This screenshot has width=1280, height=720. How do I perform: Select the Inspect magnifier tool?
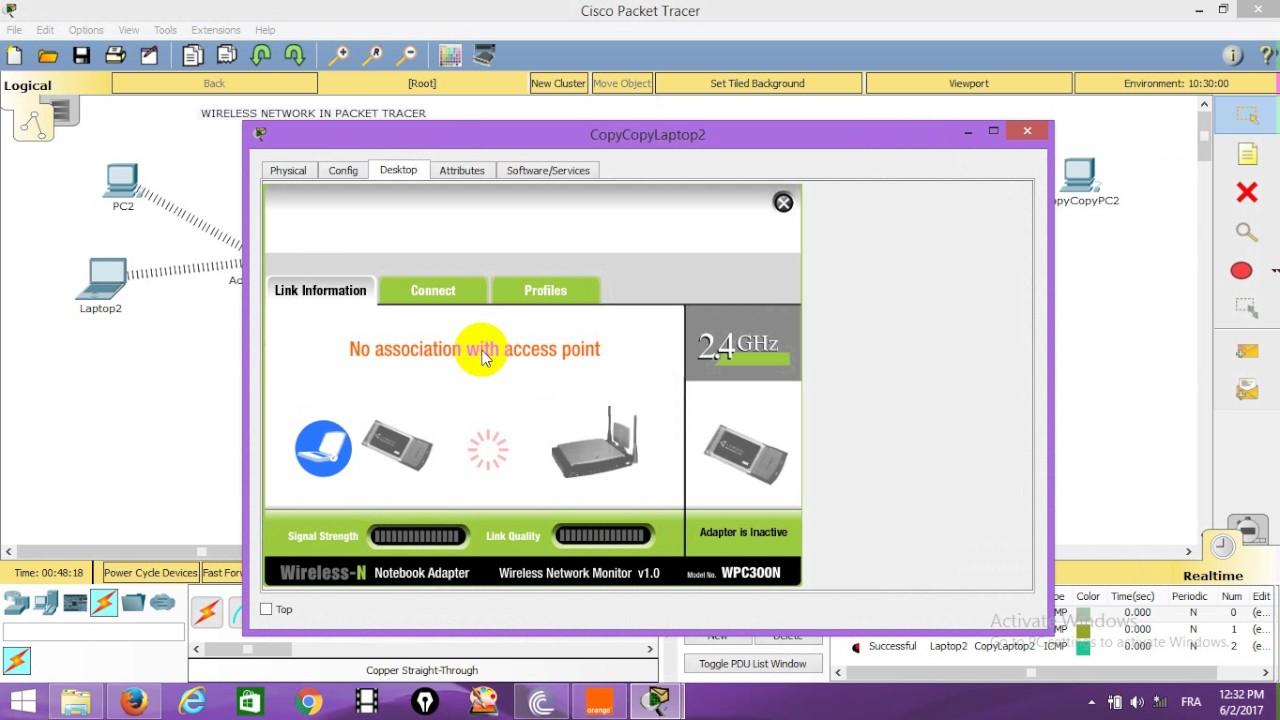[x=1246, y=232]
